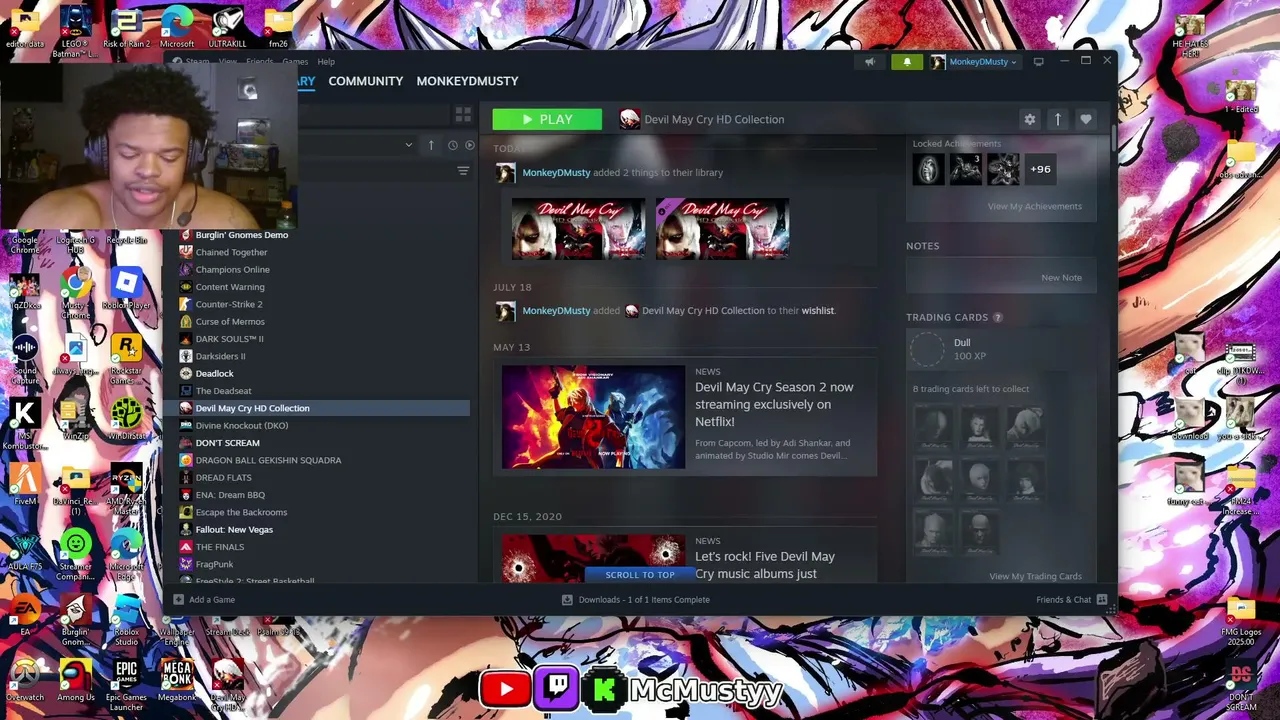The width and height of the screenshot is (1280, 720).
Task: Open the ULTRAKILL desktop shortcut
Action: pyautogui.click(x=227, y=29)
